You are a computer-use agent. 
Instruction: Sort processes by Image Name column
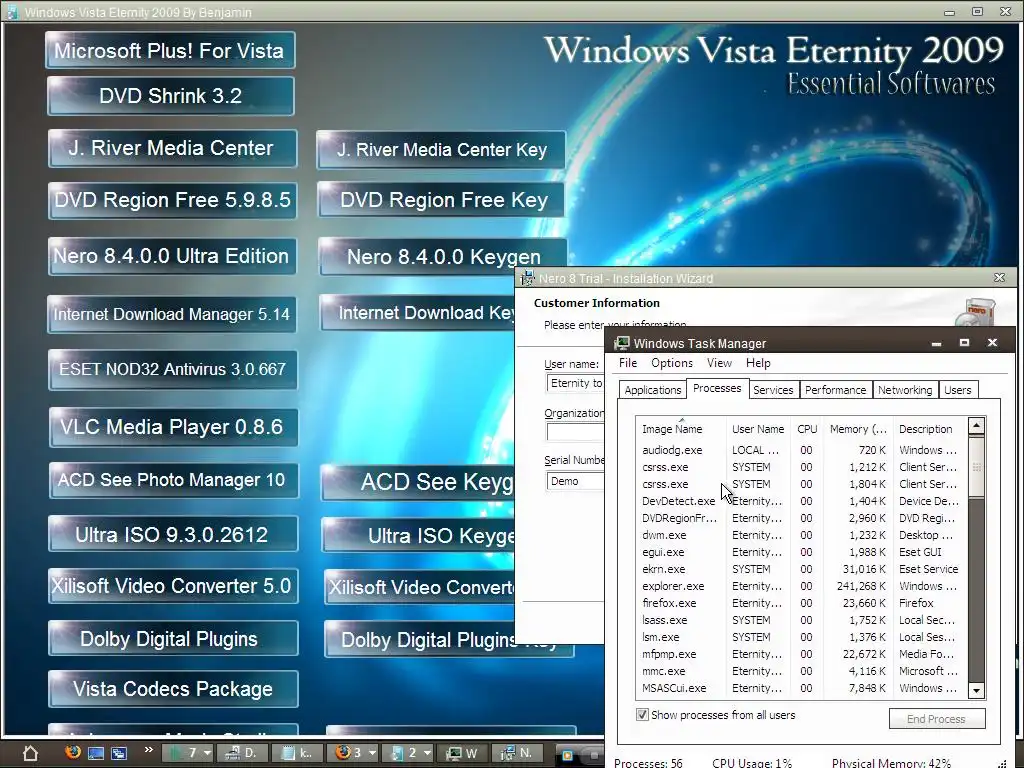pos(681,429)
